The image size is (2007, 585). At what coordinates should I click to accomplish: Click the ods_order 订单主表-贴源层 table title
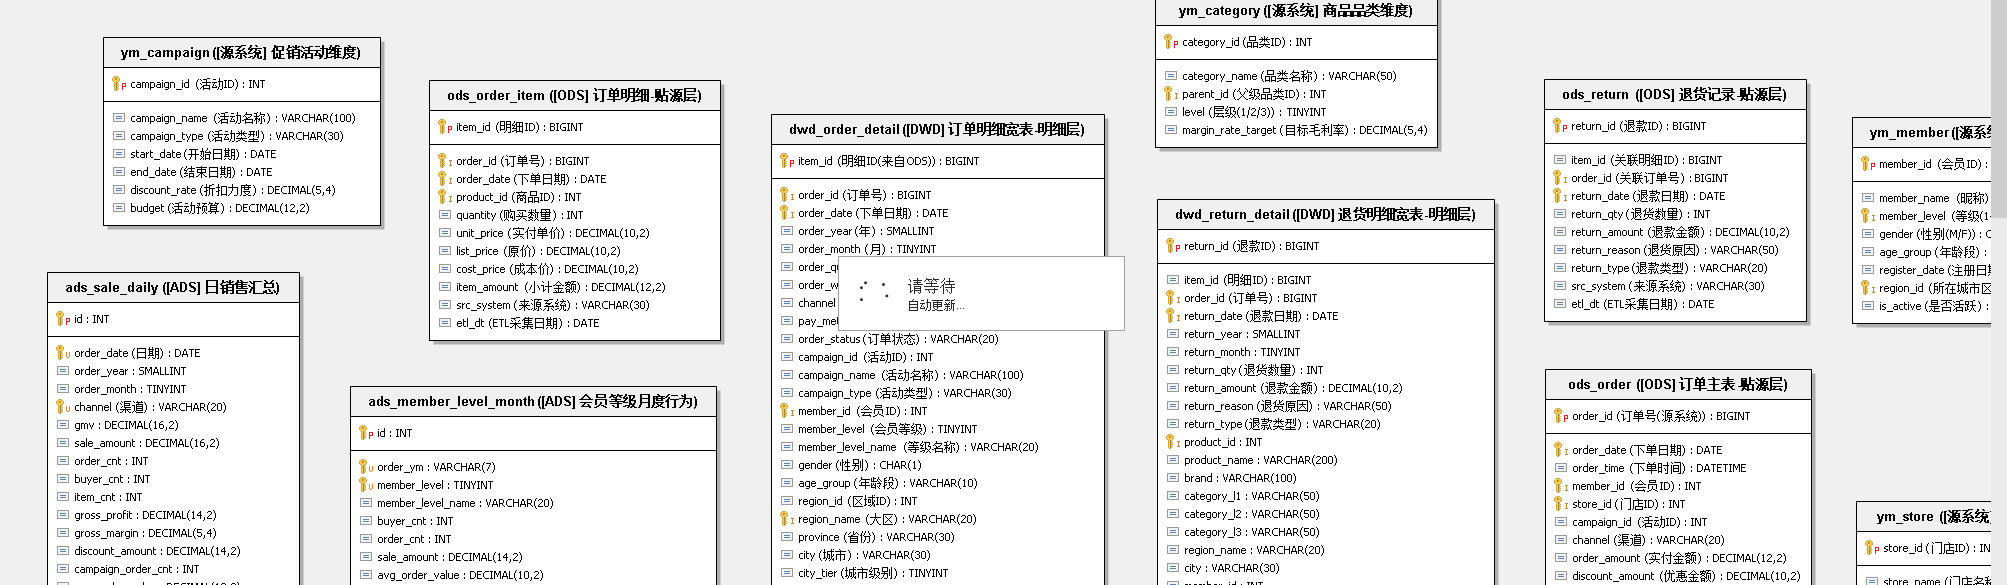(x=1678, y=385)
